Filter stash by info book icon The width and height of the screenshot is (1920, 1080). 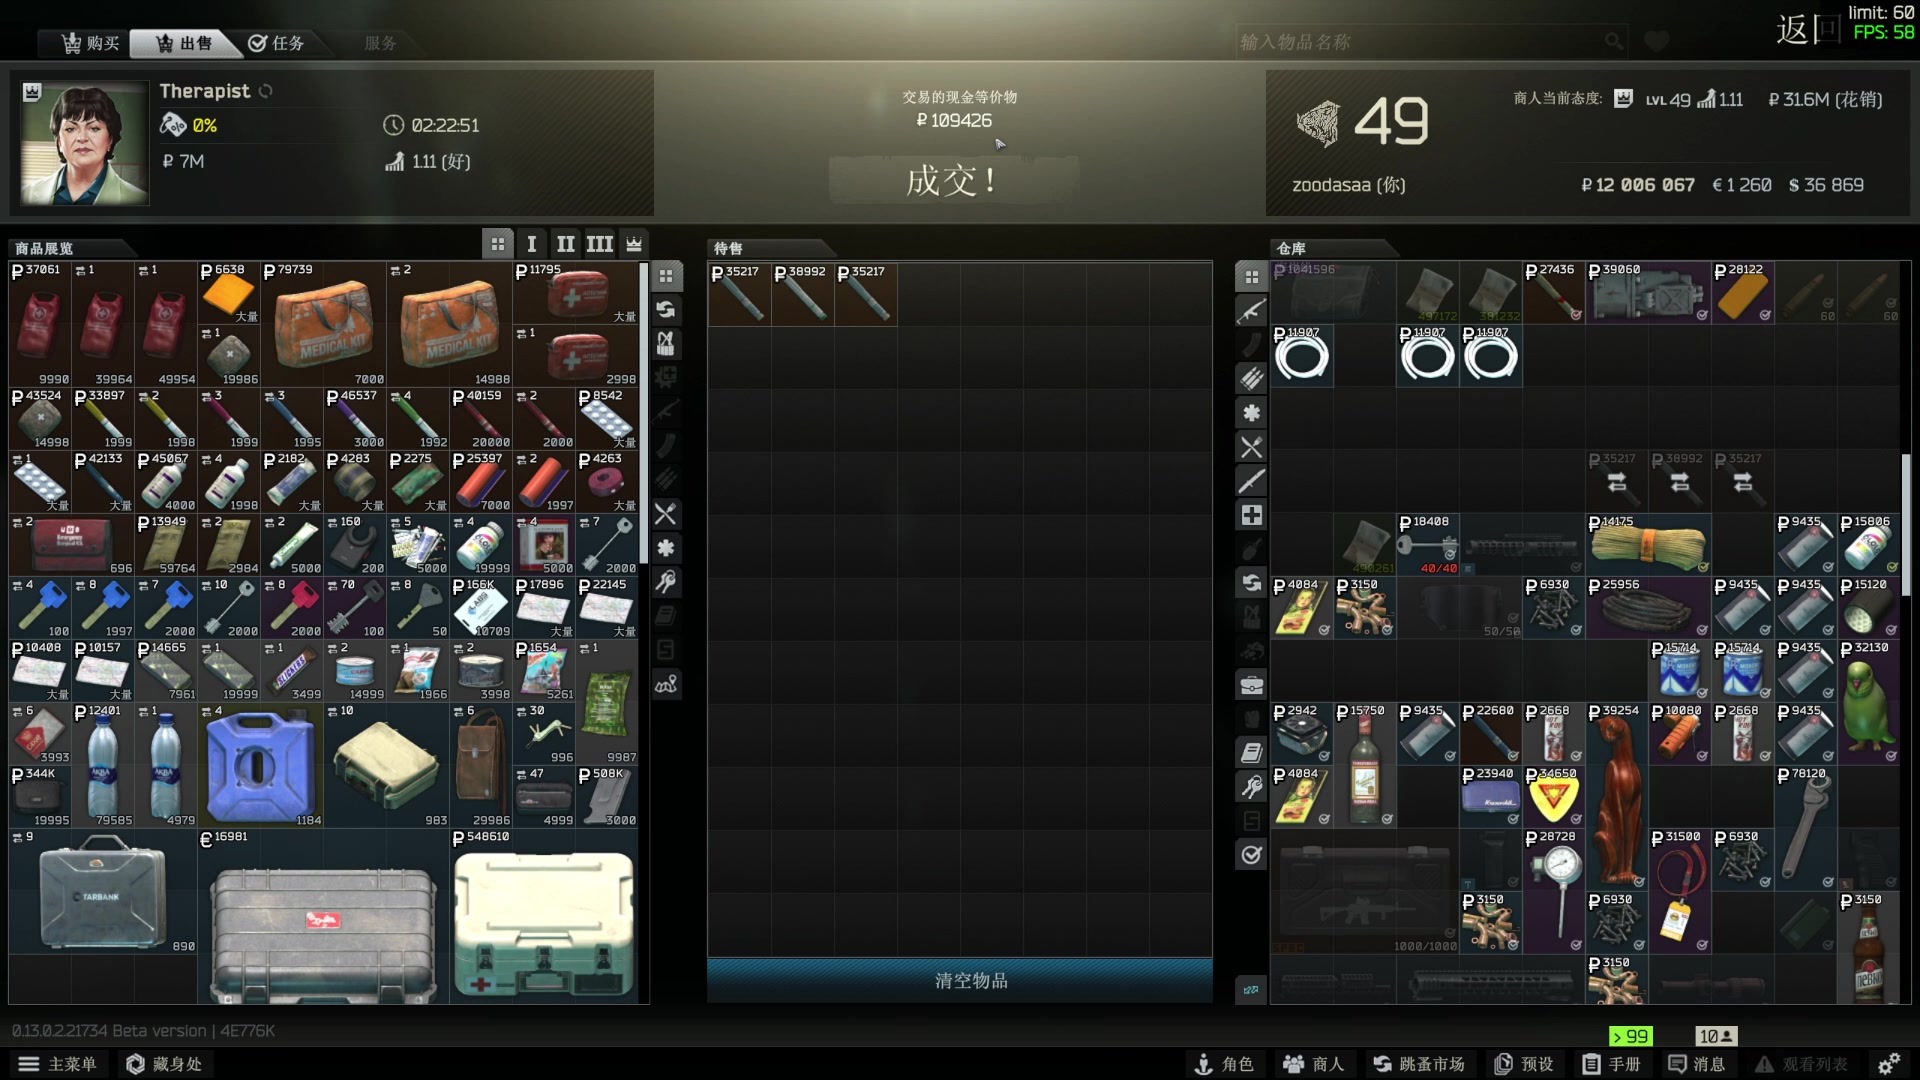1252,753
